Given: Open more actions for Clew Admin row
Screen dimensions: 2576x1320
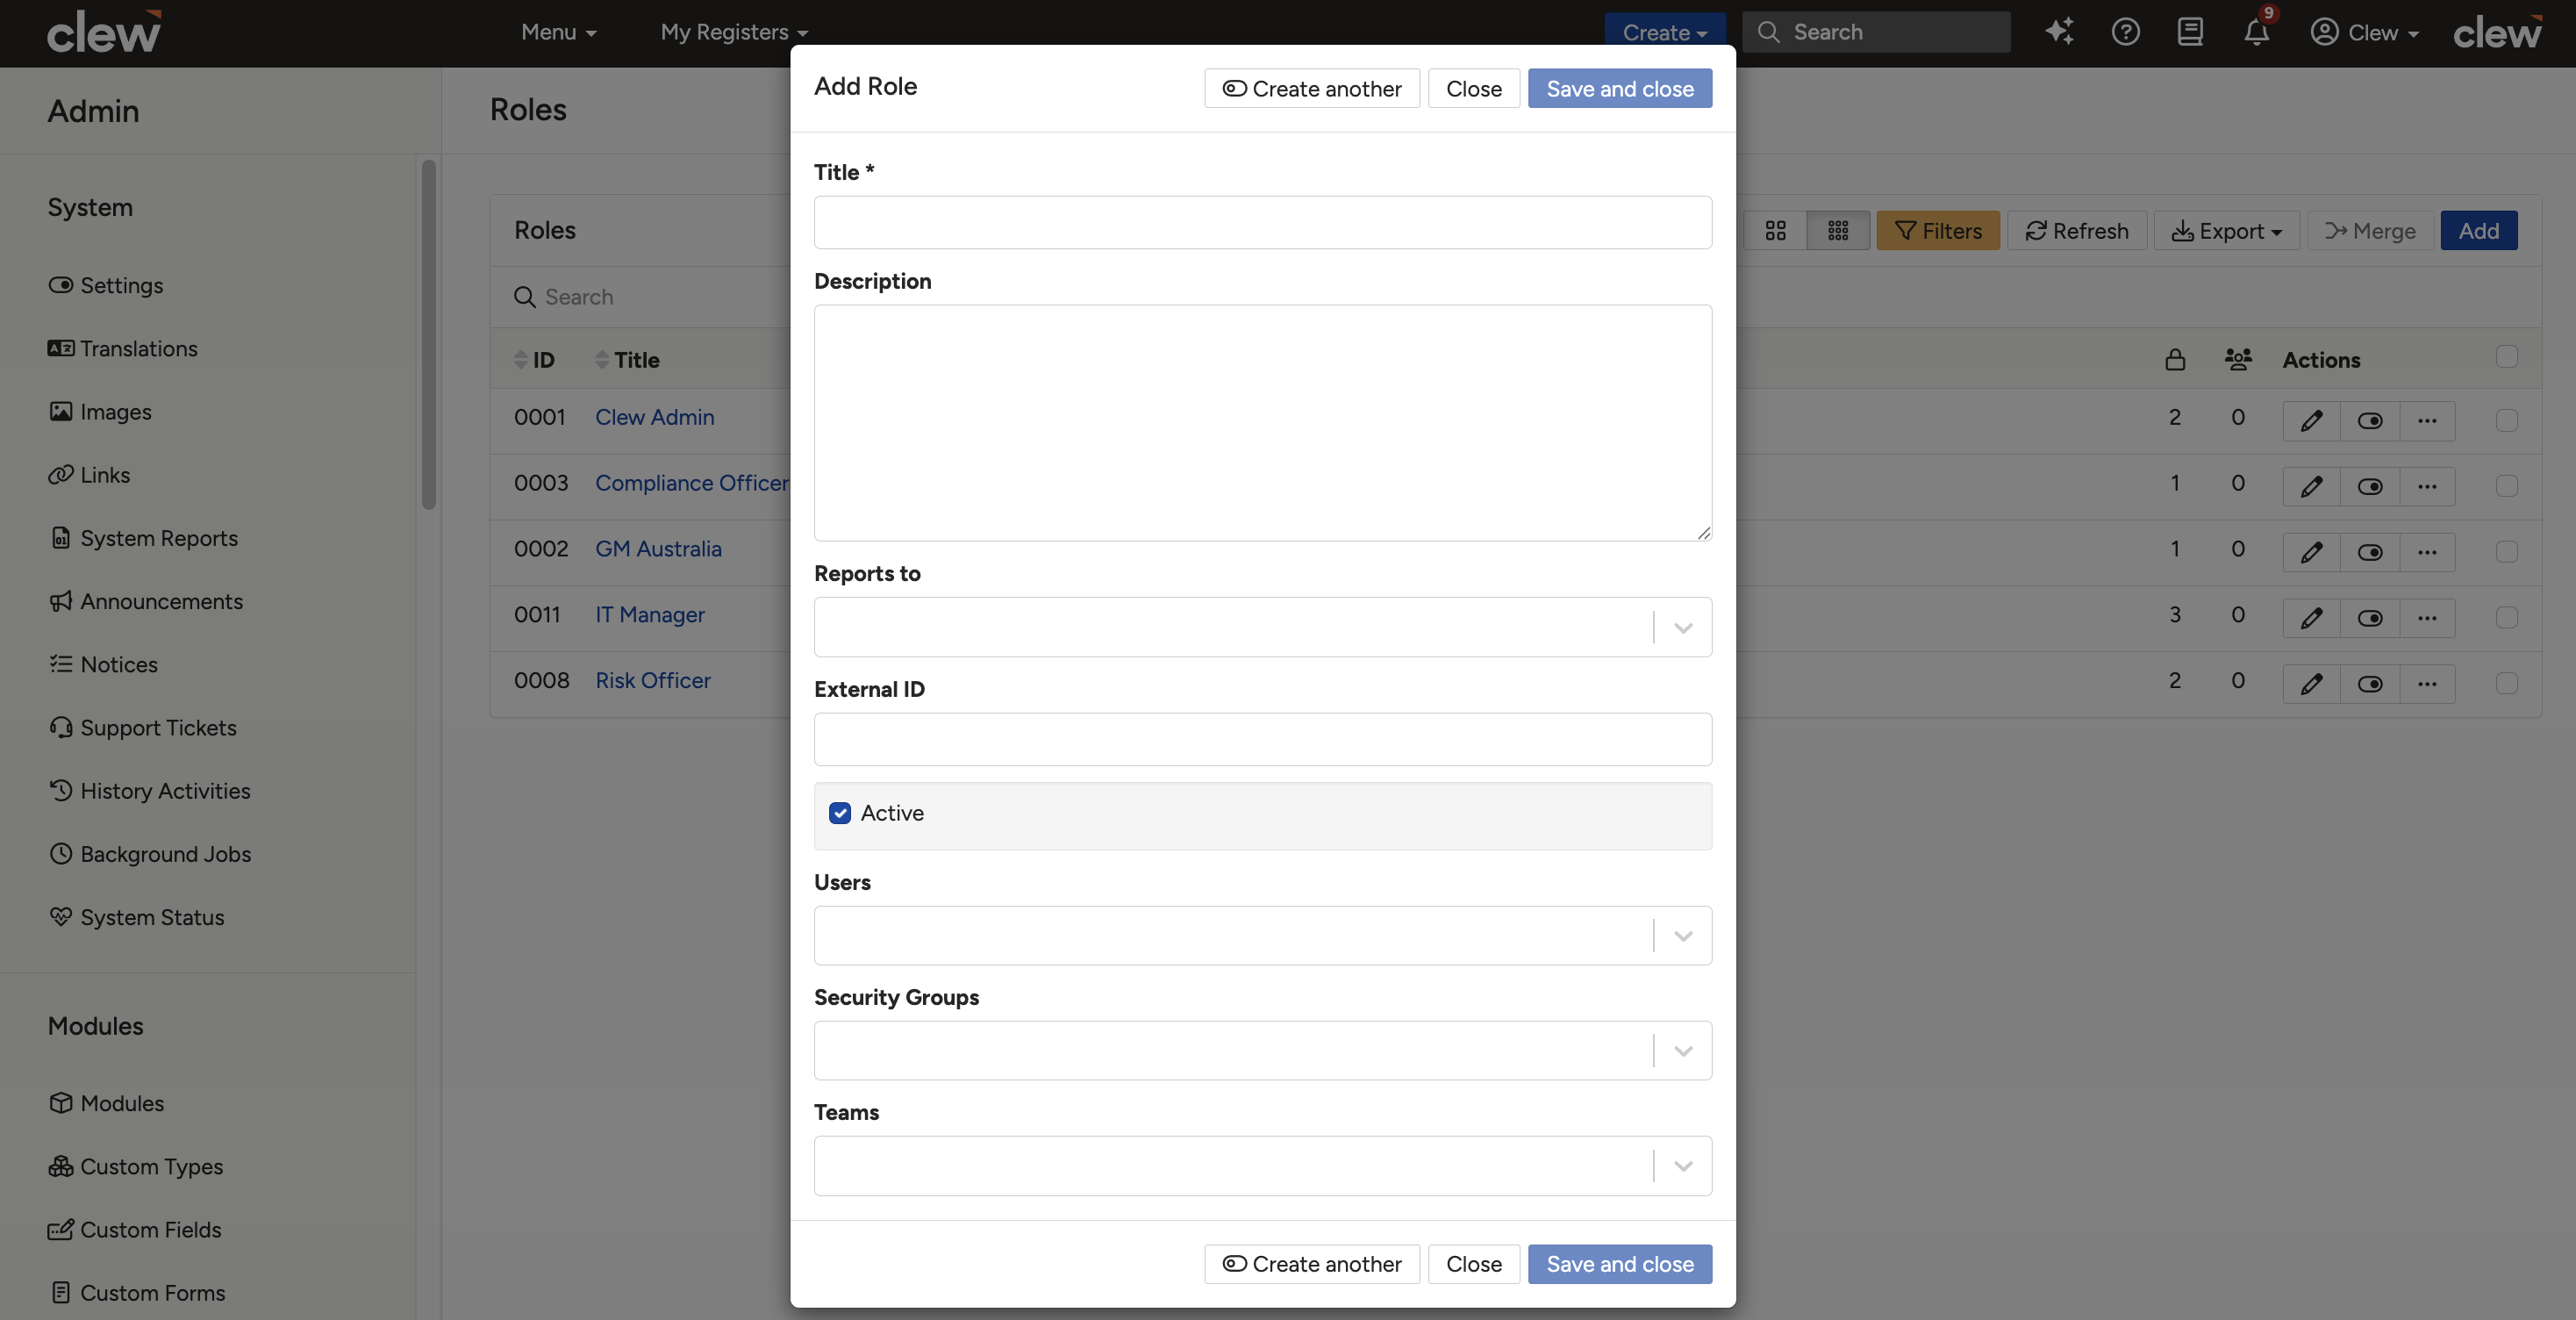Looking at the screenshot, I should tap(2427, 421).
